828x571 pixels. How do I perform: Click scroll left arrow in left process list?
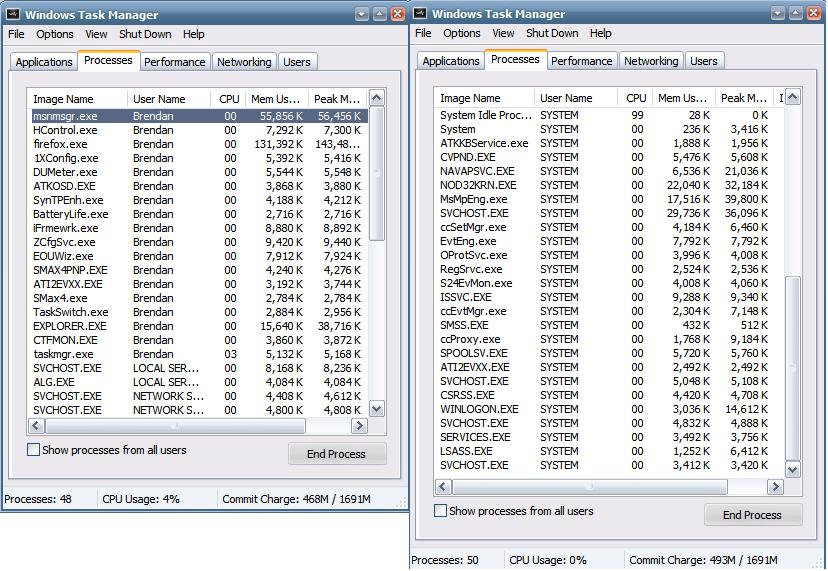click(x=36, y=426)
